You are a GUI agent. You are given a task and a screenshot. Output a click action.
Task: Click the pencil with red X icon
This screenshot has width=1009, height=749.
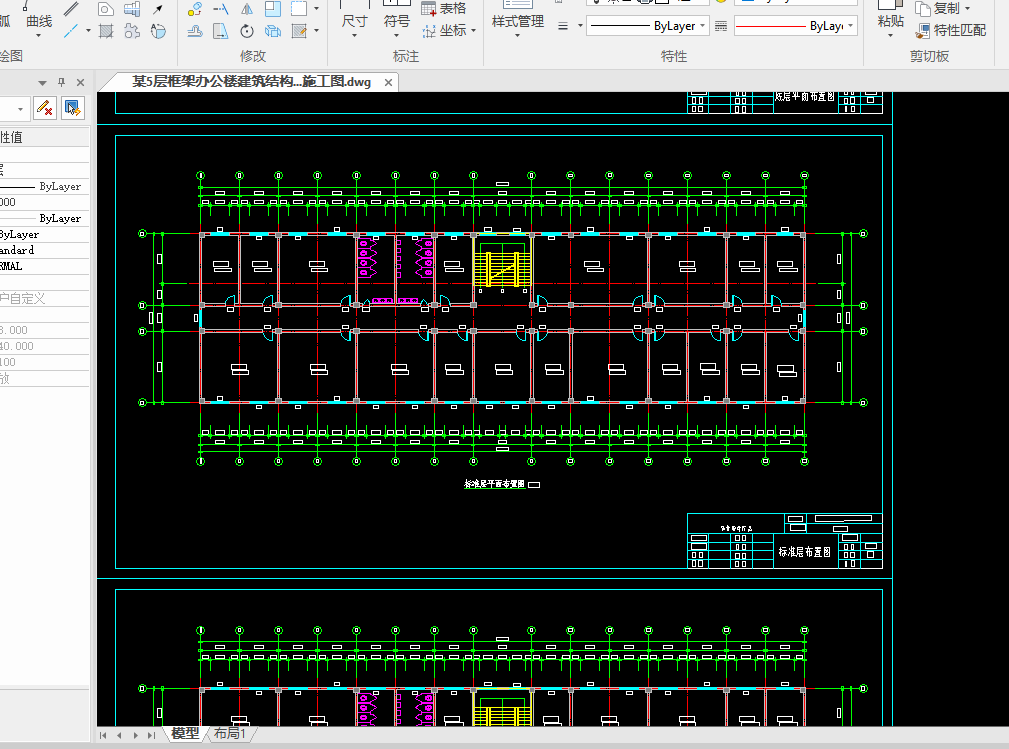[x=44, y=107]
